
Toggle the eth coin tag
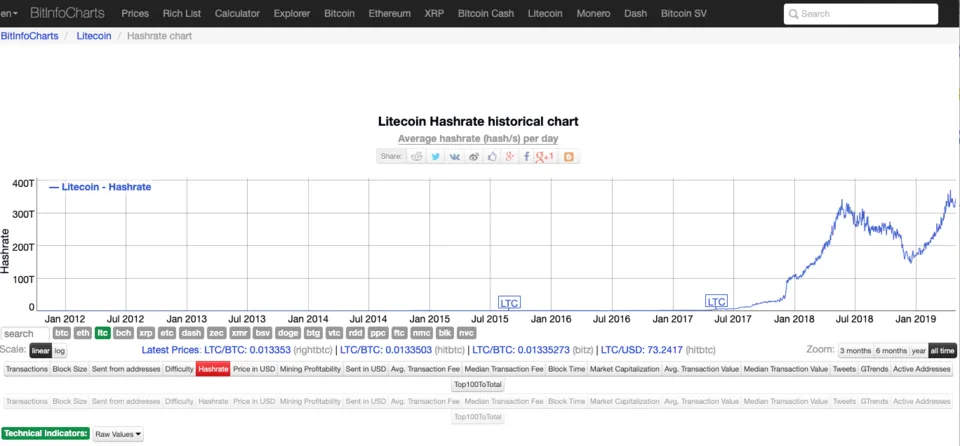[x=83, y=333]
